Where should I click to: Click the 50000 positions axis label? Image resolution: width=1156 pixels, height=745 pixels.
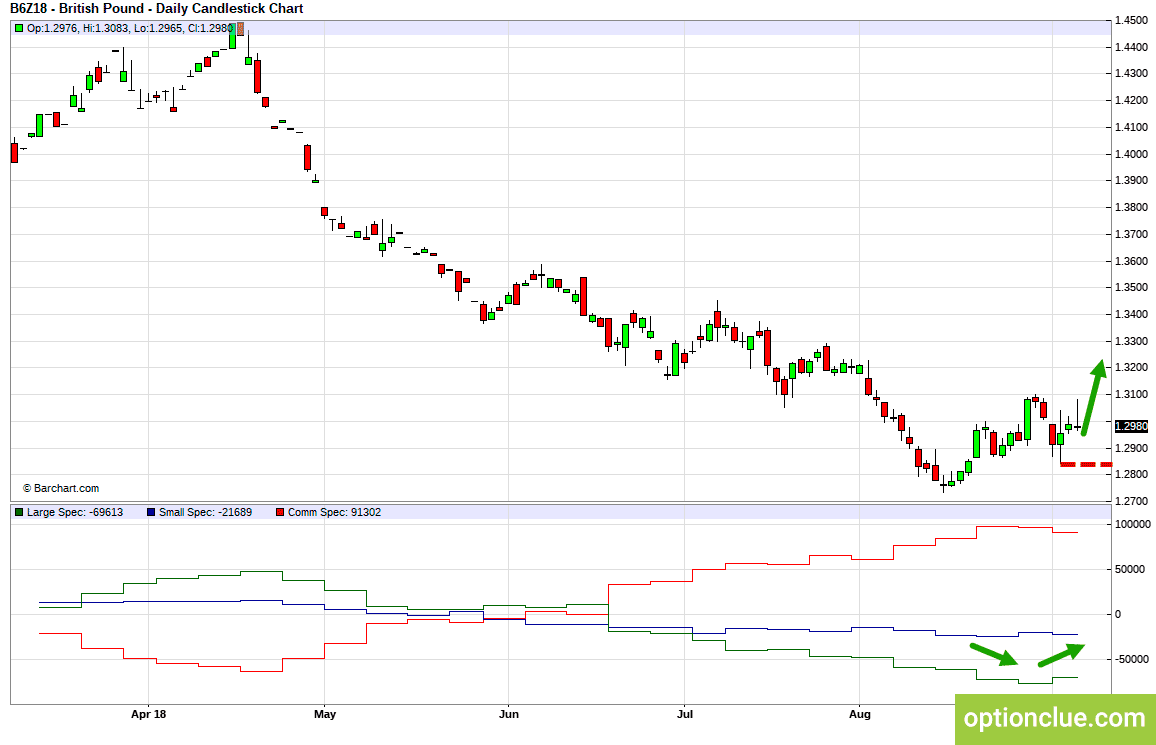(1130, 570)
